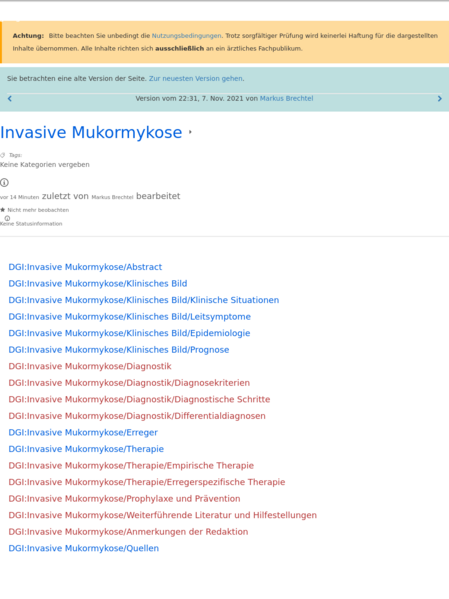This screenshot has width=449, height=599.
Task: Click the 'Keine Statusinformation' text
Action: click(31, 223)
